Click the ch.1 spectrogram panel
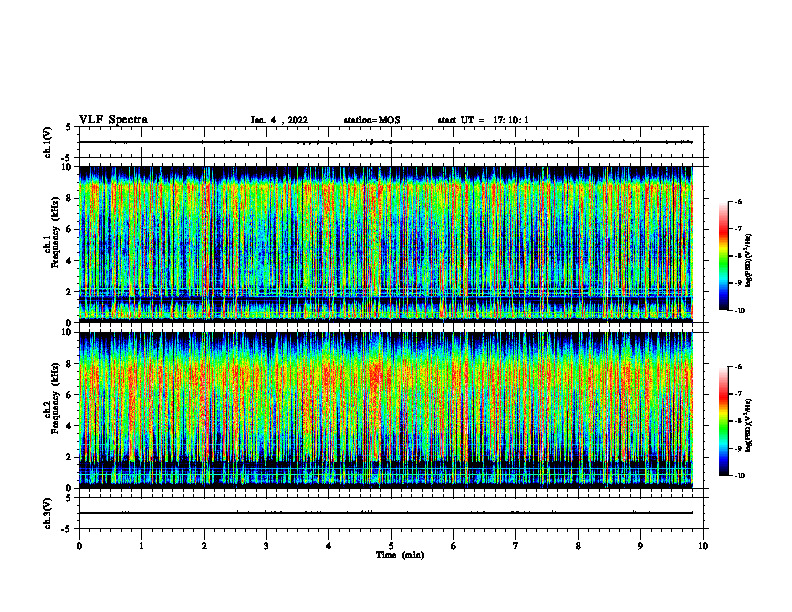 click(x=386, y=244)
